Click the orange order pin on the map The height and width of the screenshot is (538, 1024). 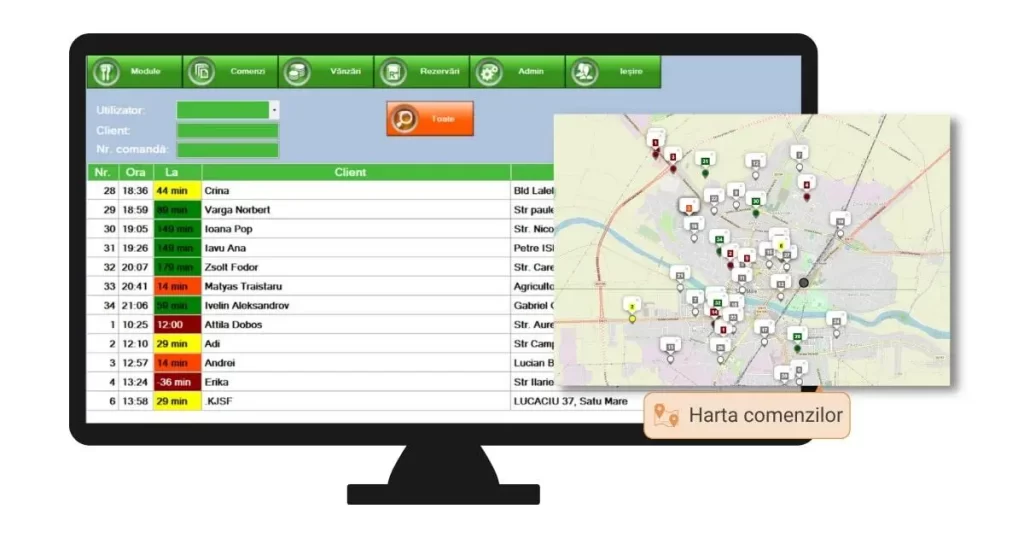(688, 207)
